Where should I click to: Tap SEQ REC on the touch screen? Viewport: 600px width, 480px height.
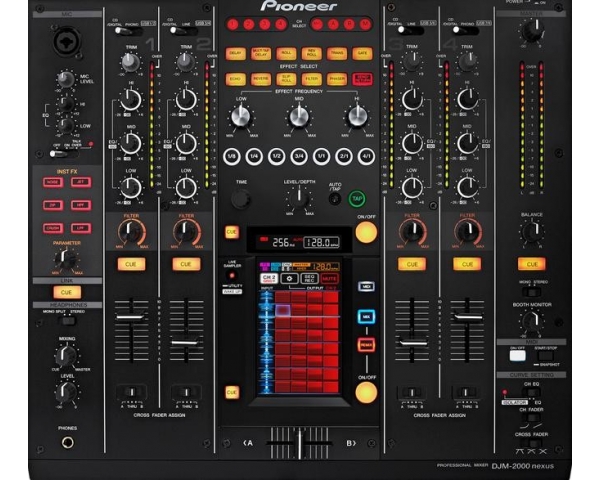point(309,278)
